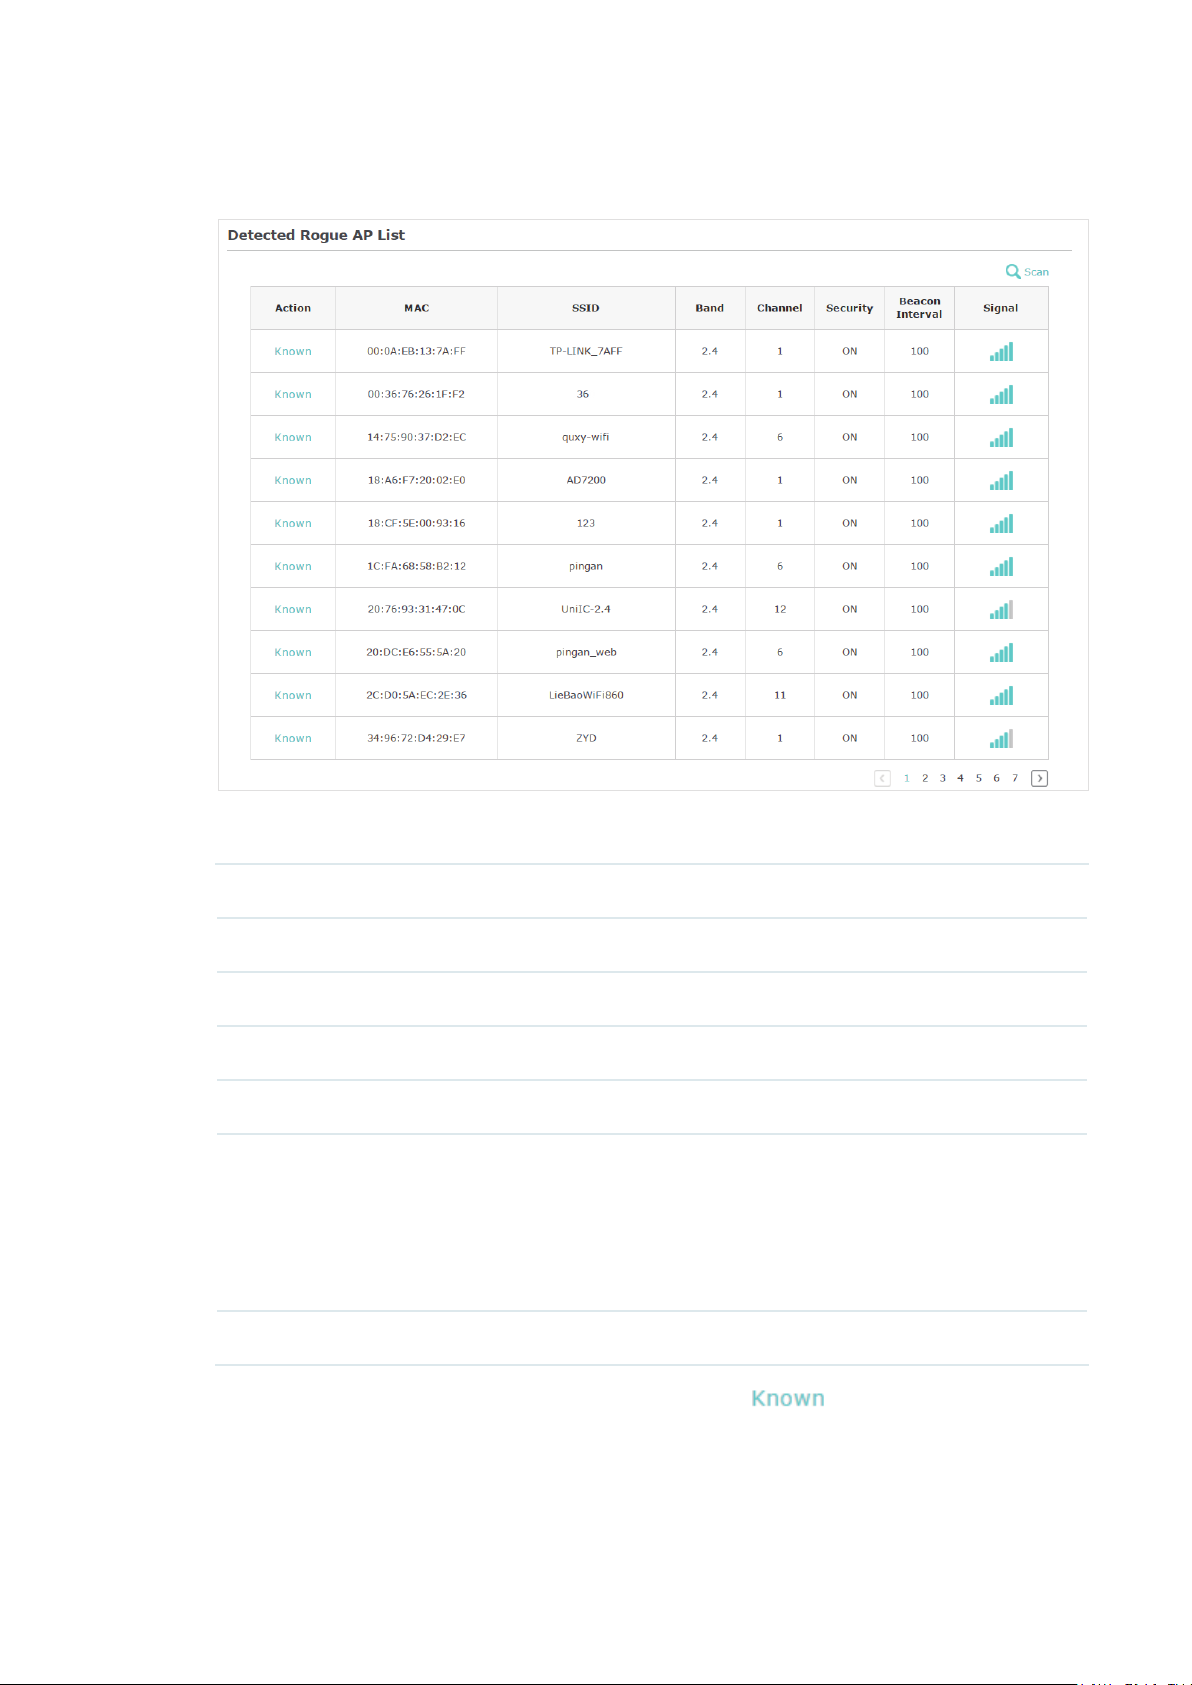Click Known for the pingan row
Image resolution: width=1192 pixels, height=1685 pixels.
click(x=293, y=566)
